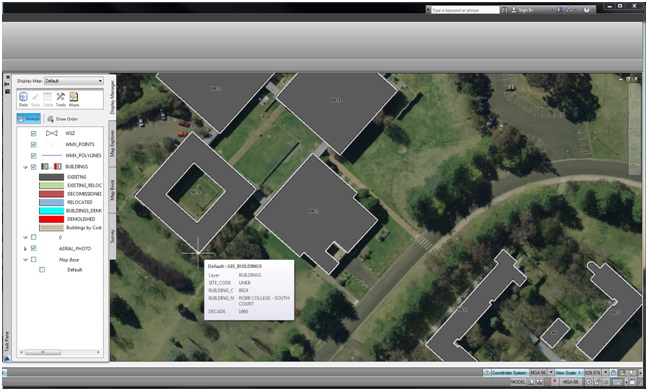Check the layer 0 checkbox
This screenshot has height=391, width=648.
coord(33,237)
